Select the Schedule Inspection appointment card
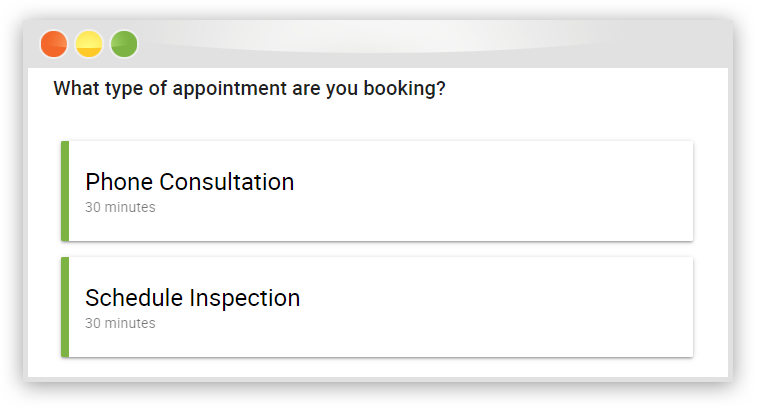The image size is (757, 410). tap(377, 307)
